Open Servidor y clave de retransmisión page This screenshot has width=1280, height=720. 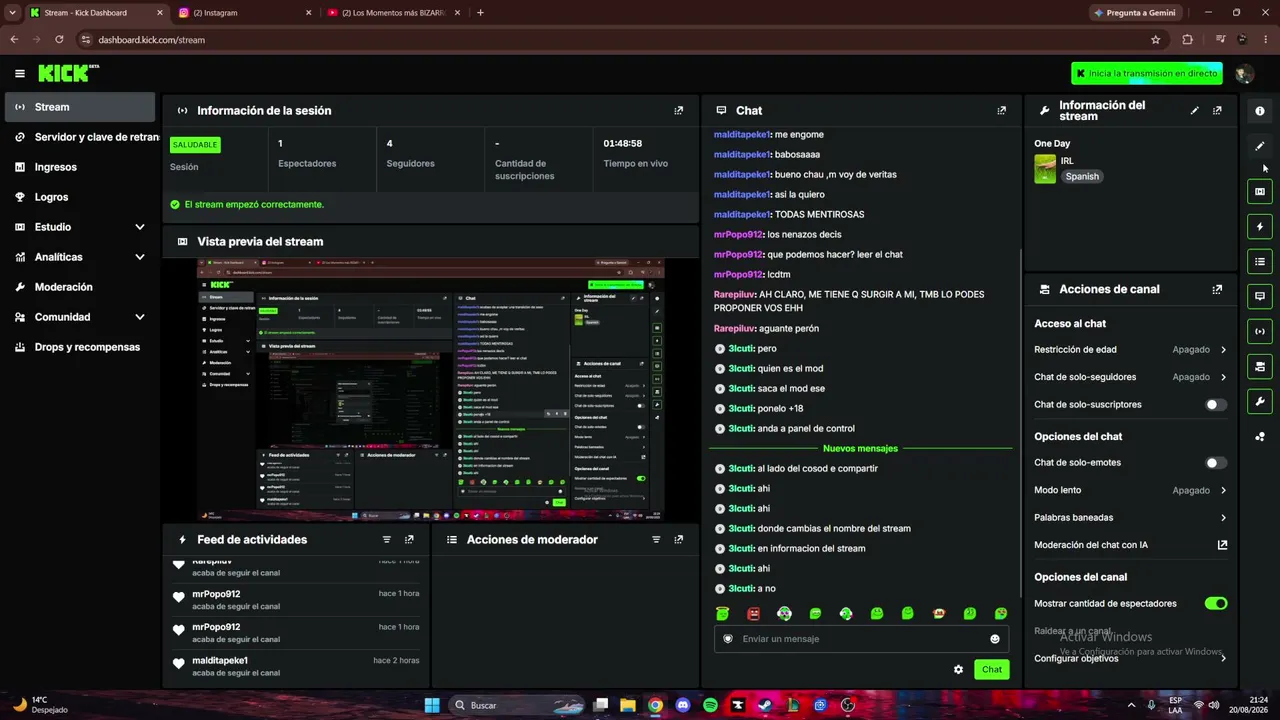pyautogui.click(x=80, y=137)
